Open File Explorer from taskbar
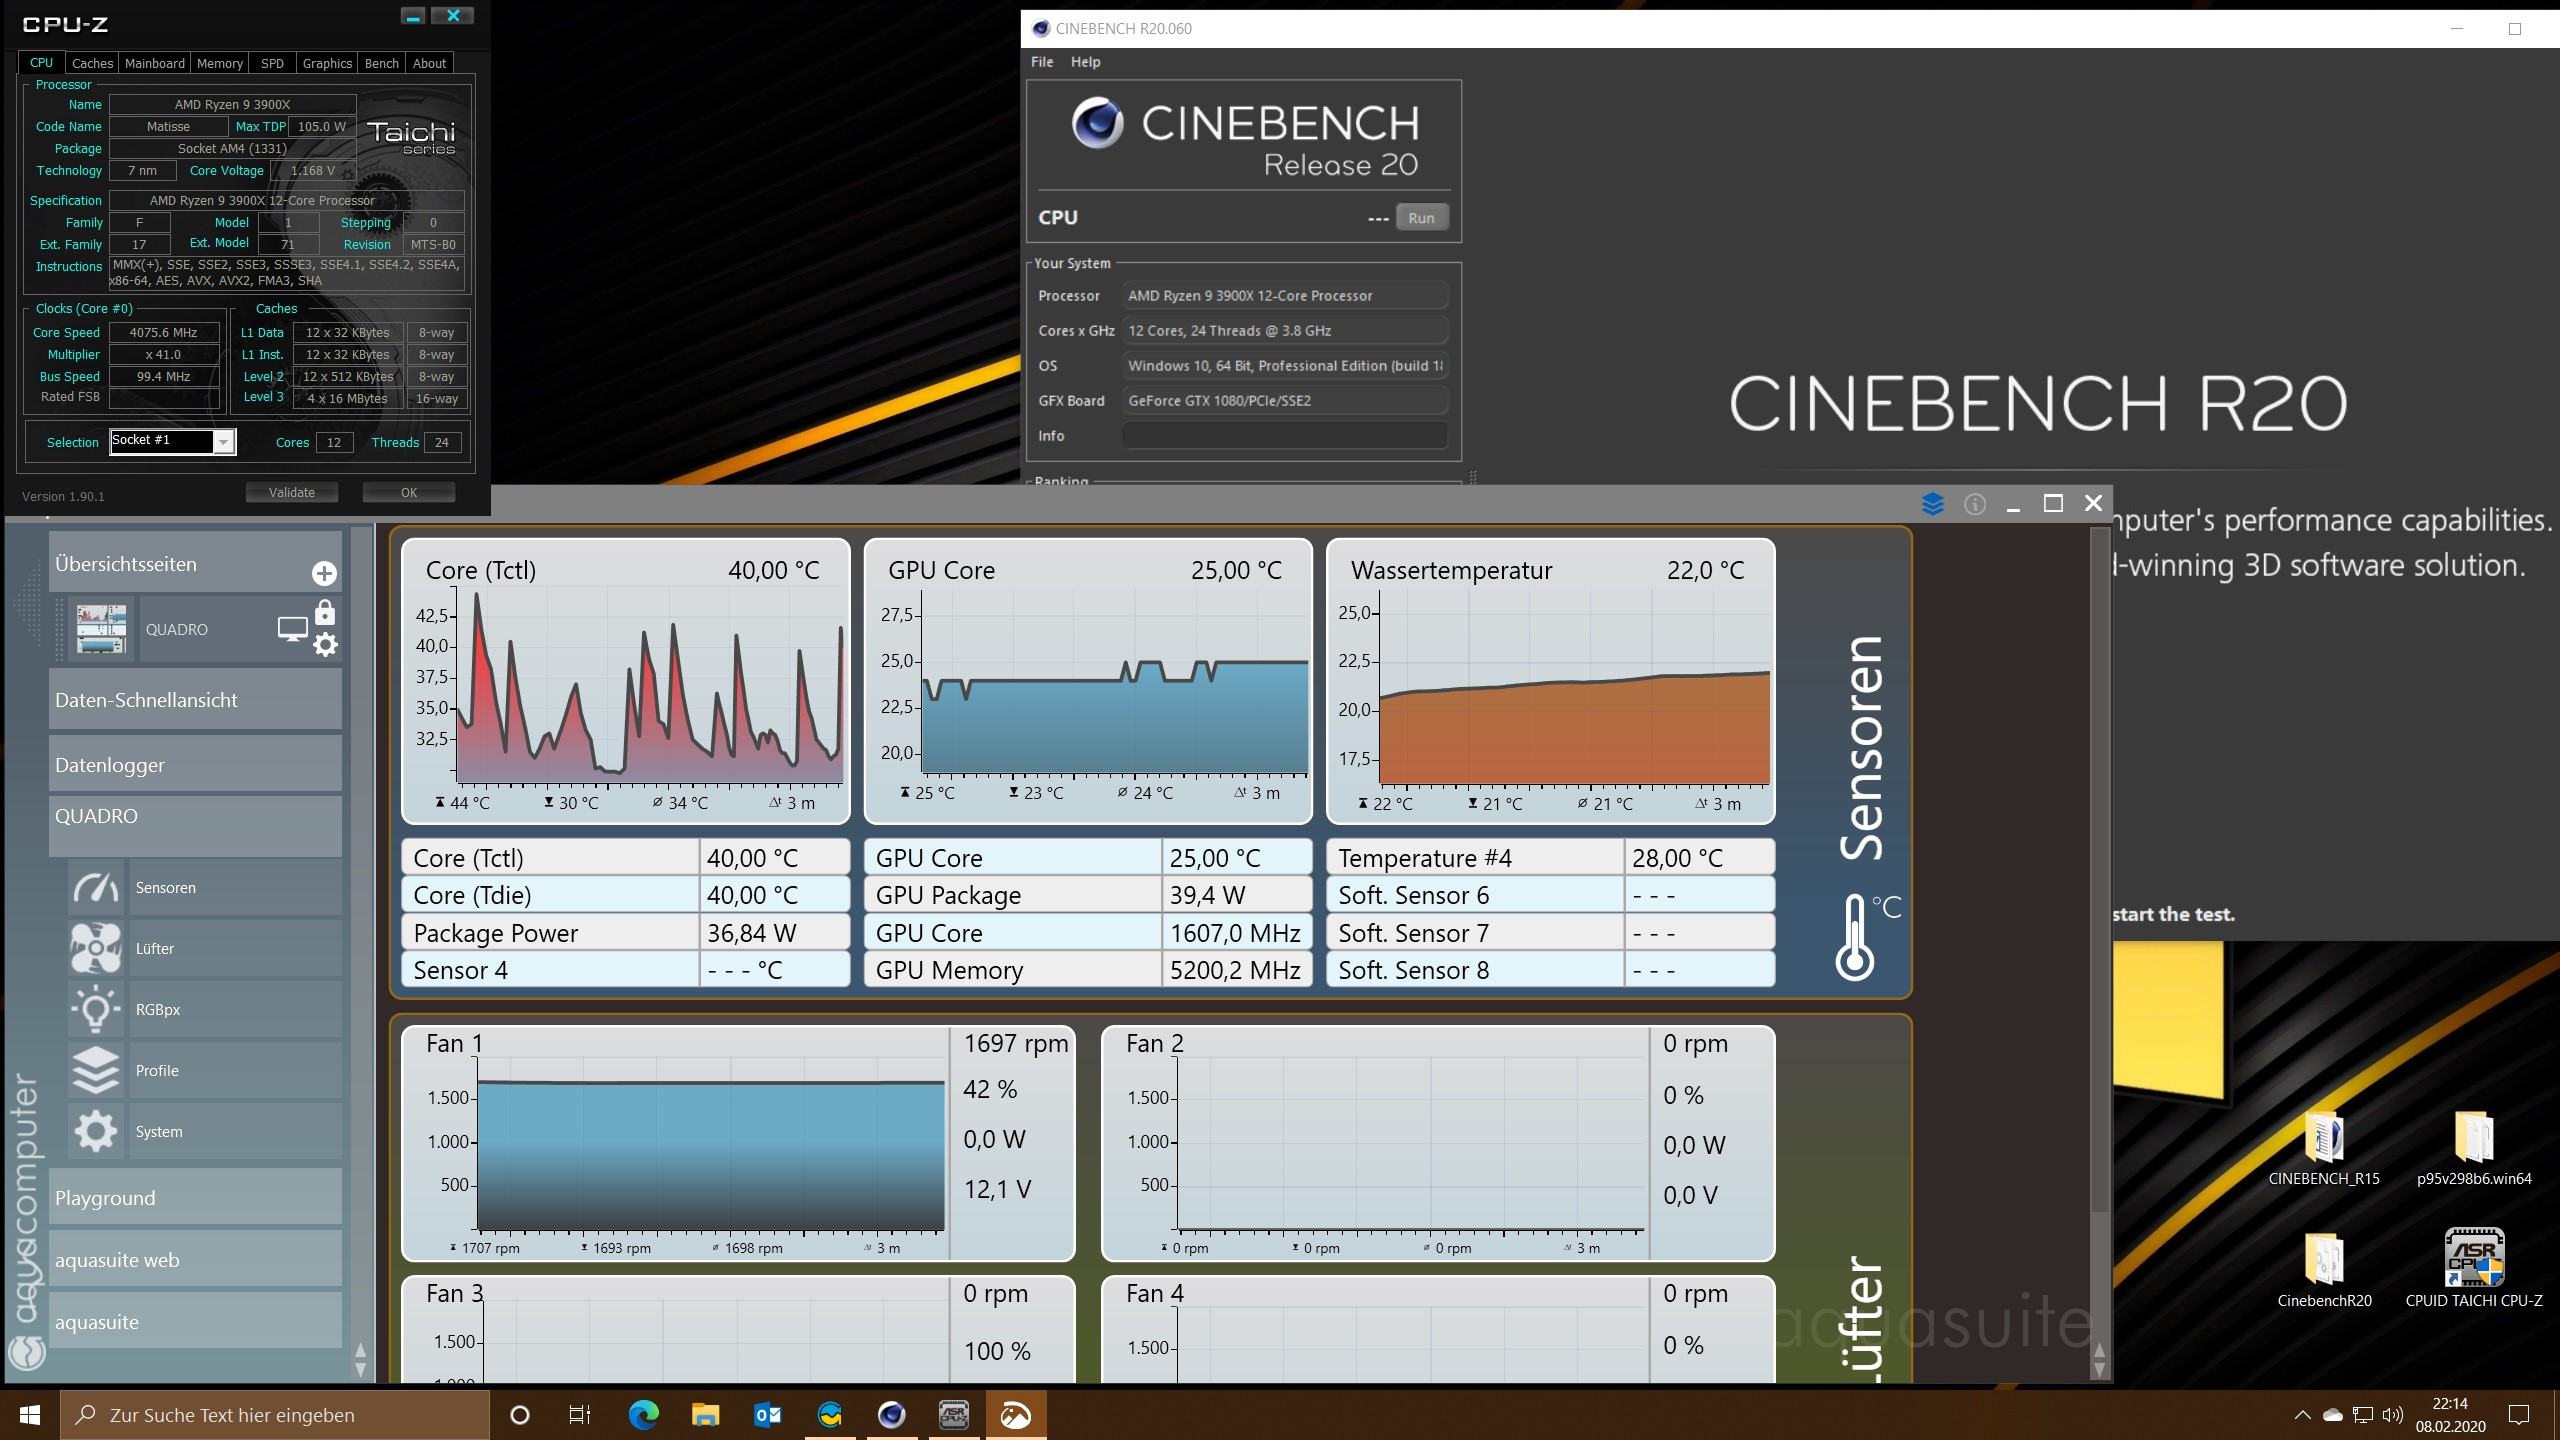 (x=705, y=1415)
